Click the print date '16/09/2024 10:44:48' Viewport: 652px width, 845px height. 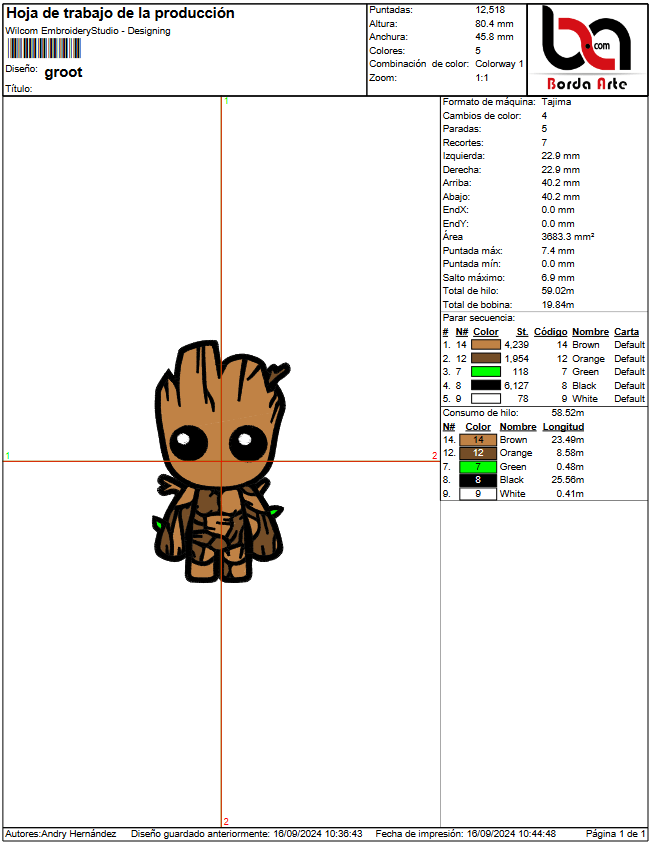[511, 834]
